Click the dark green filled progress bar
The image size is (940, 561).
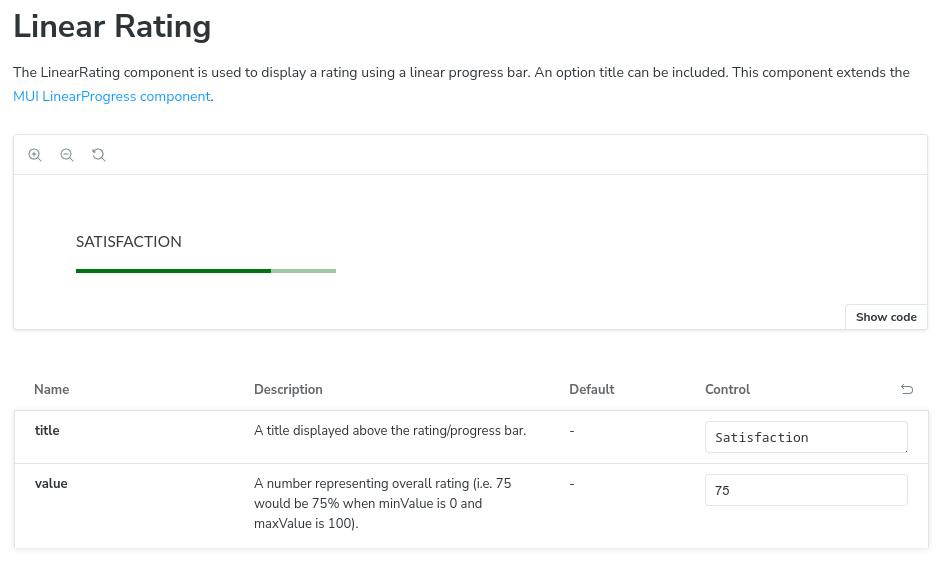[x=173, y=271]
